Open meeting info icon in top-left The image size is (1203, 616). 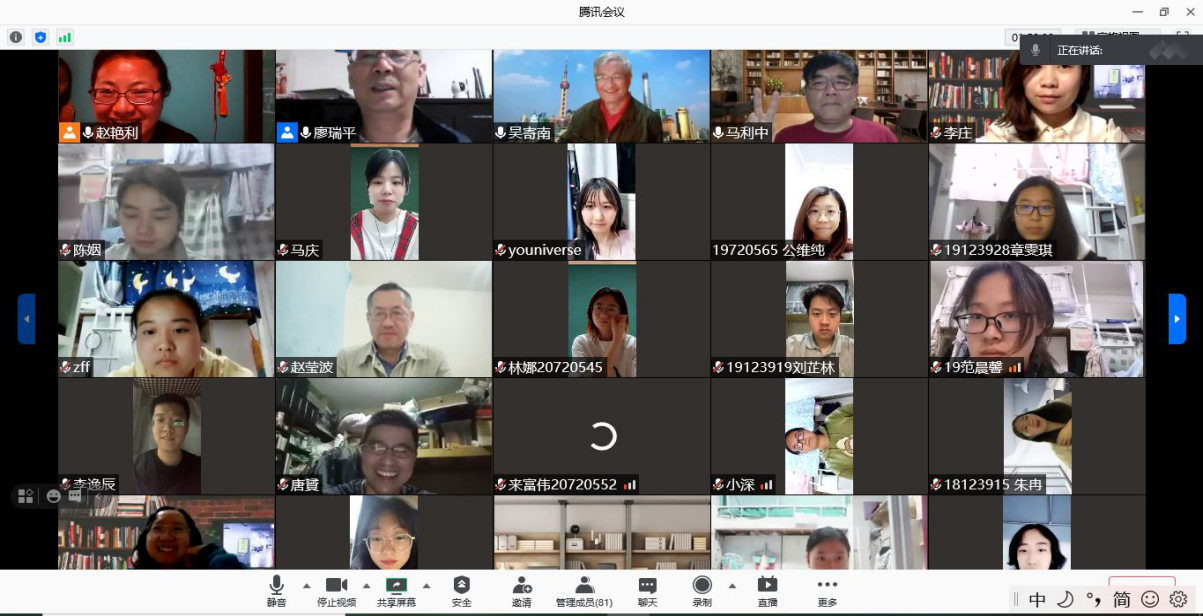pyautogui.click(x=16, y=37)
